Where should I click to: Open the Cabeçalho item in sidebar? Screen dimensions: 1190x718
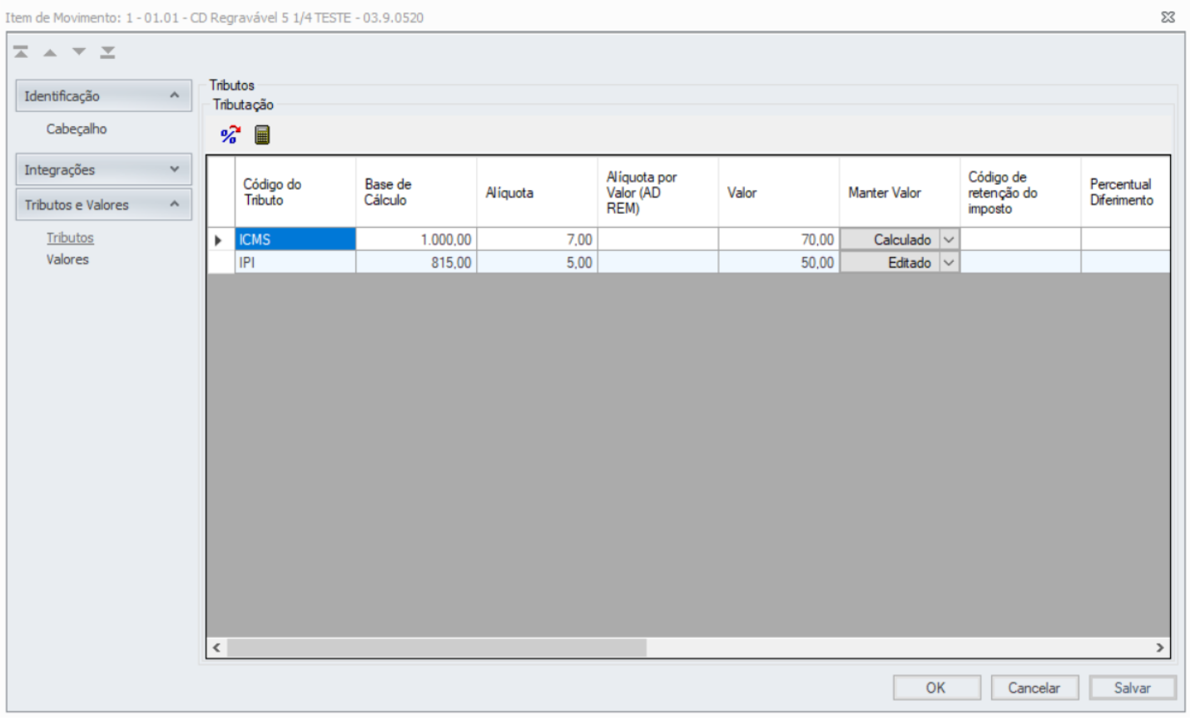tap(76, 129)
